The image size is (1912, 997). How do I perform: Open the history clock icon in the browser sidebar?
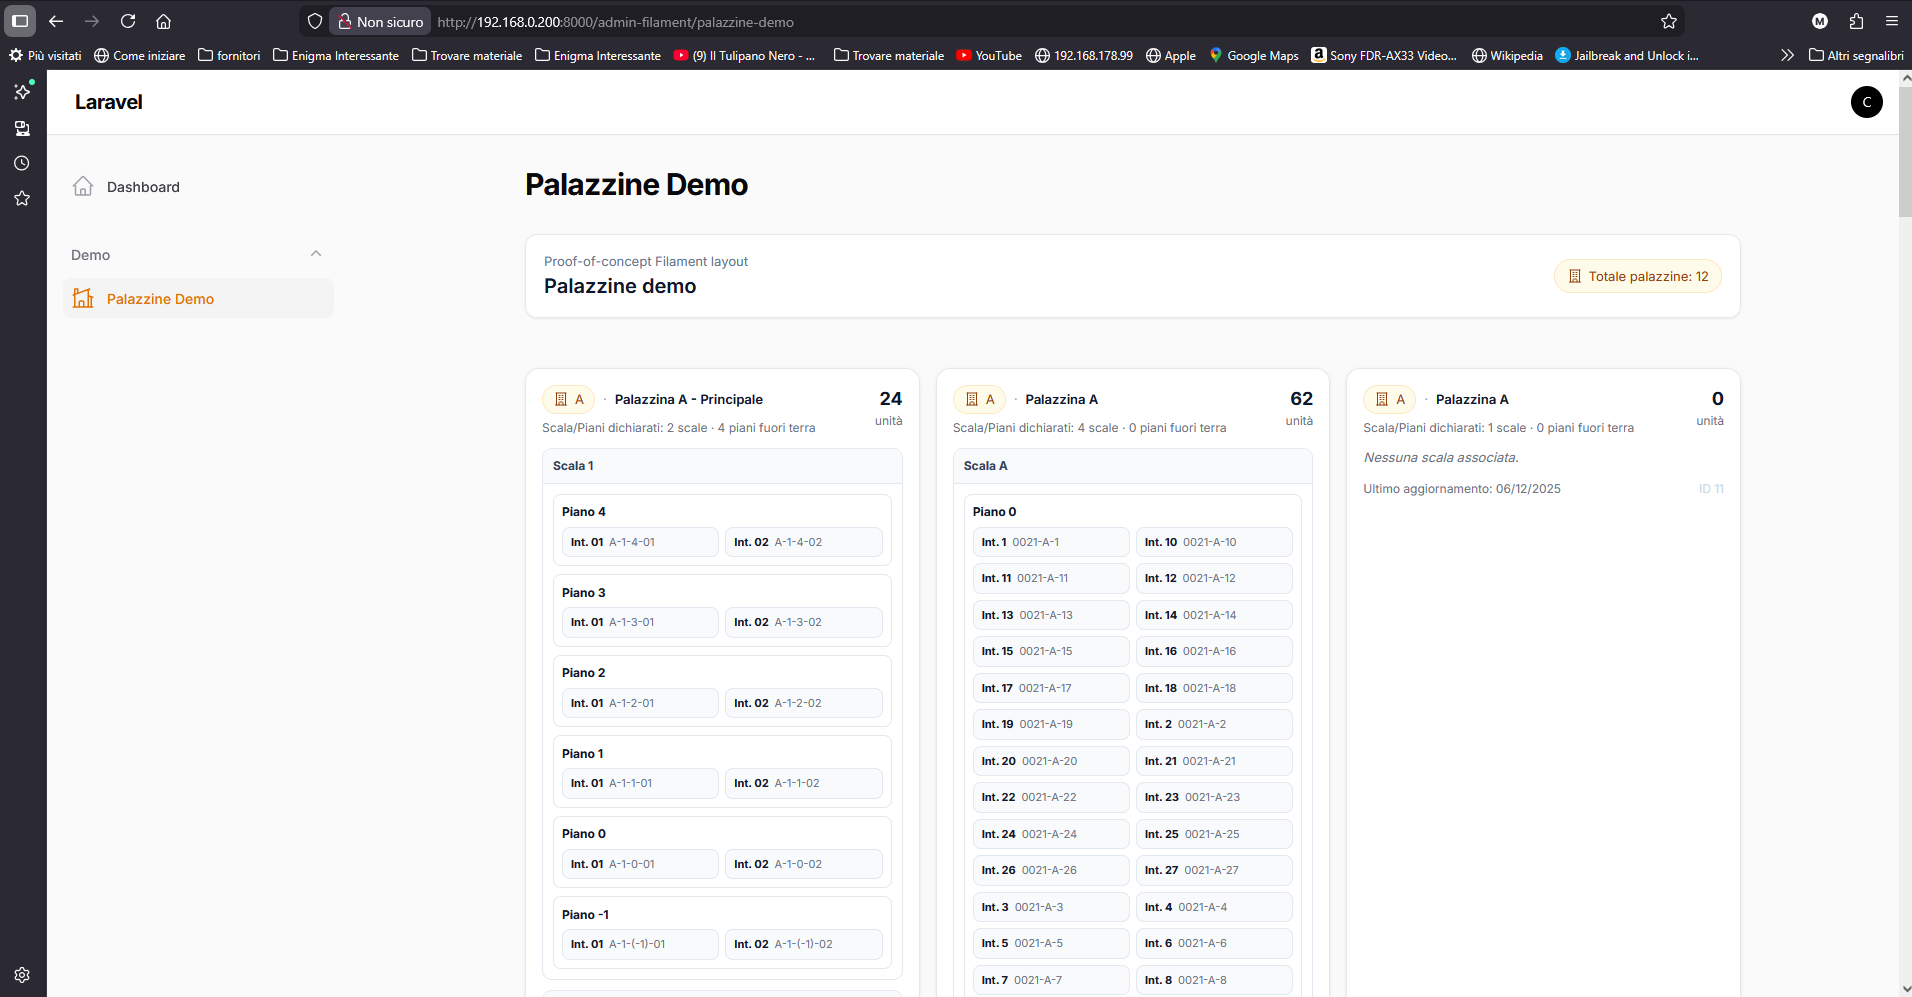pos(22,163)
